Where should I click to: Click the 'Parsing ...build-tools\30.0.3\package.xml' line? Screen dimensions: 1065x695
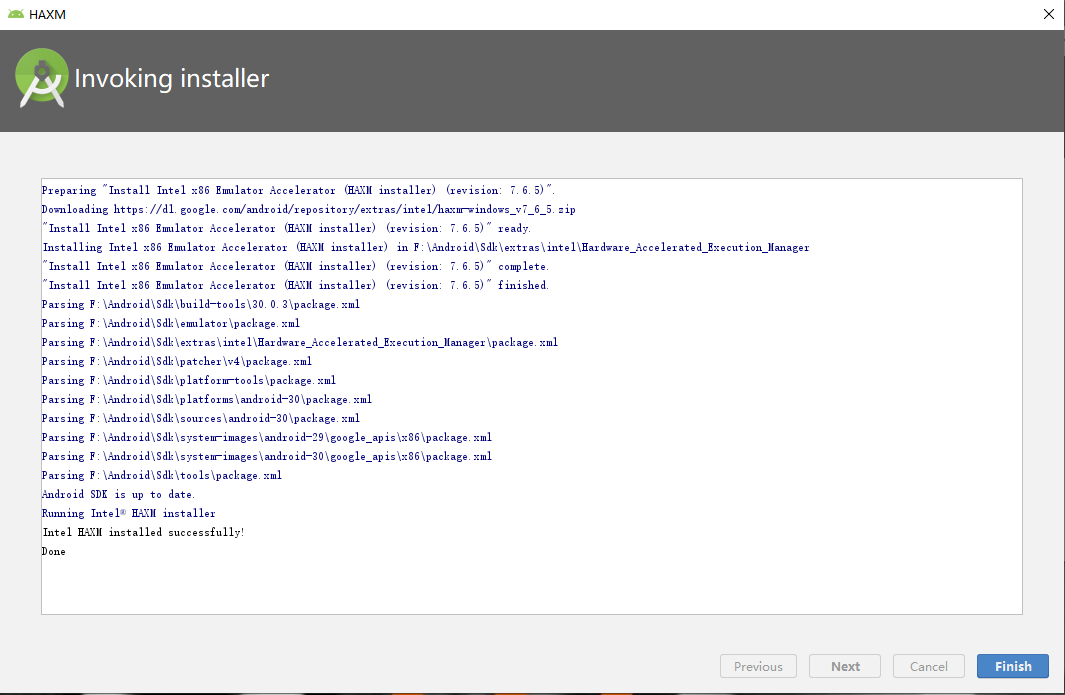200,304
